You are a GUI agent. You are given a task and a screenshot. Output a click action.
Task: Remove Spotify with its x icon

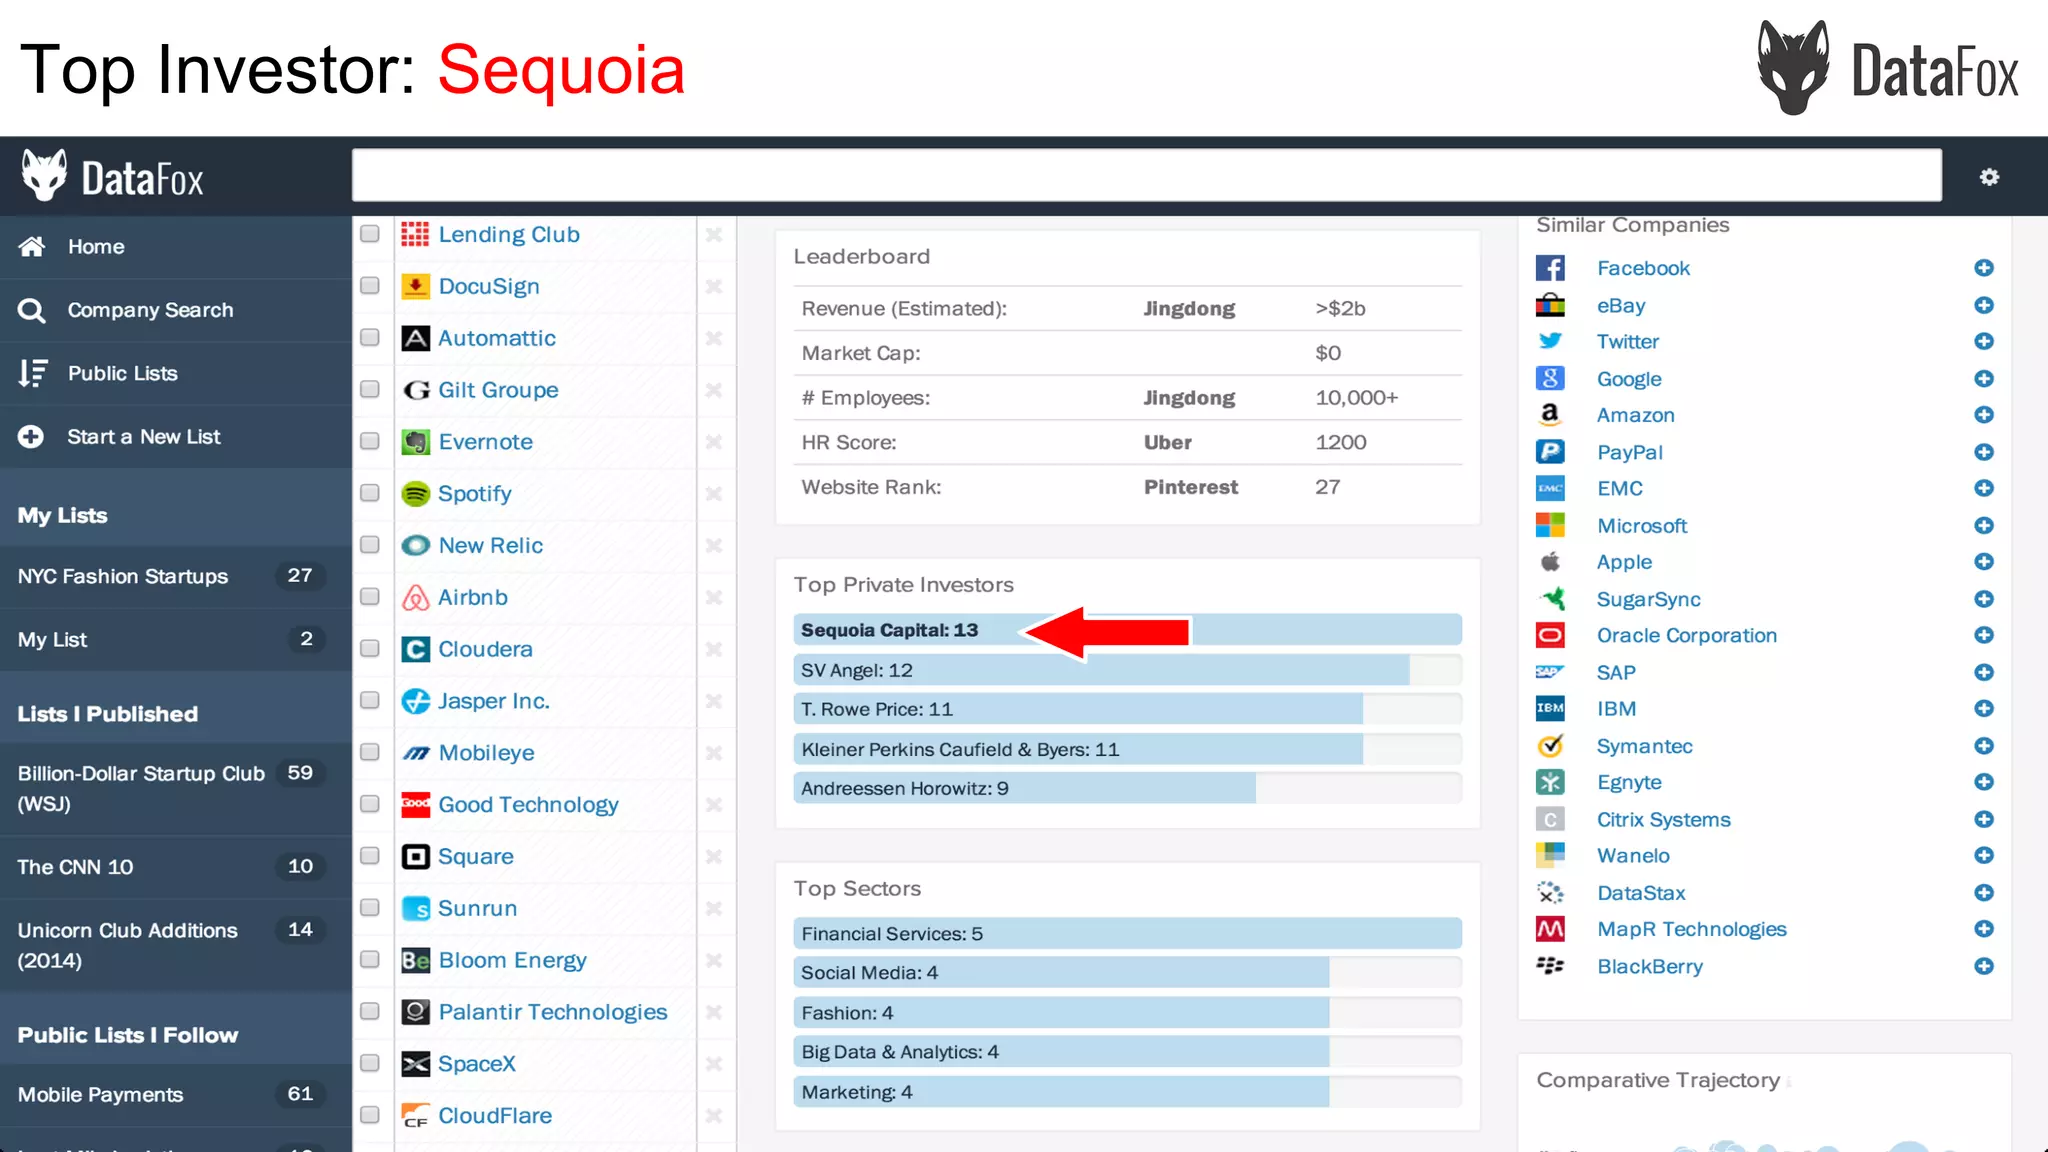(x=714, y=493)
